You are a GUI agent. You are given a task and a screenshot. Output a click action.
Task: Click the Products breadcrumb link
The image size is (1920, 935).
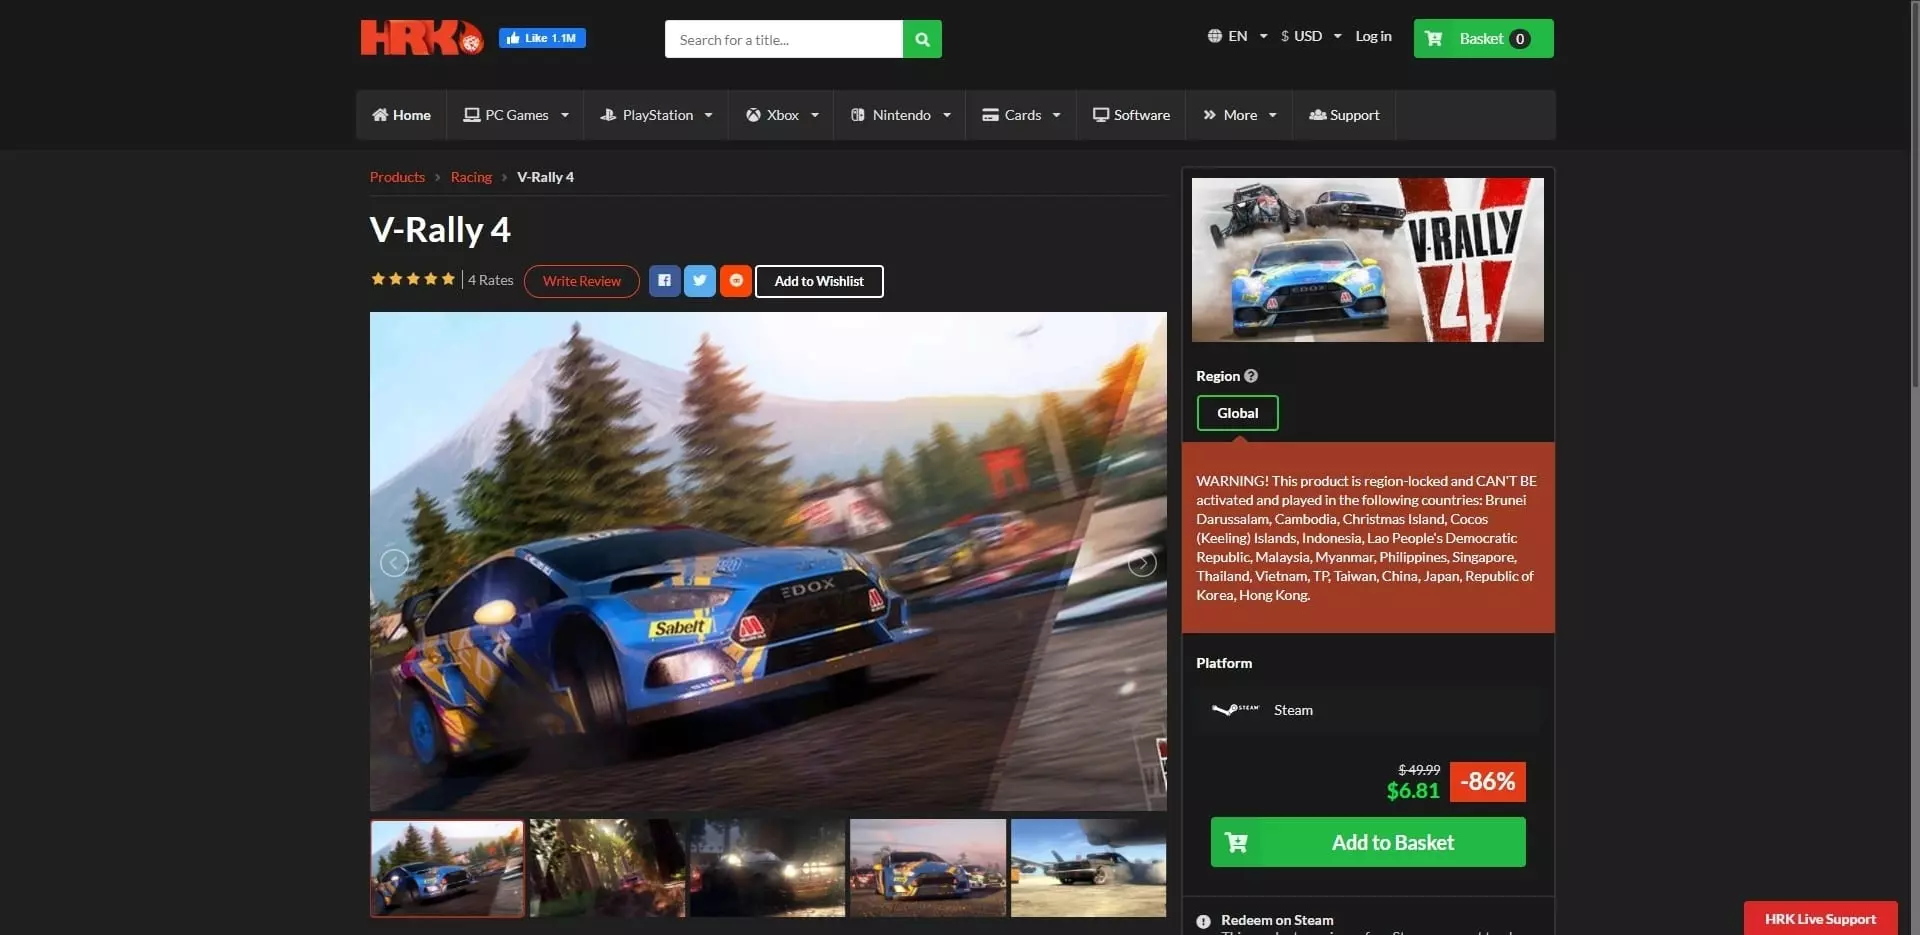[397, 177]
